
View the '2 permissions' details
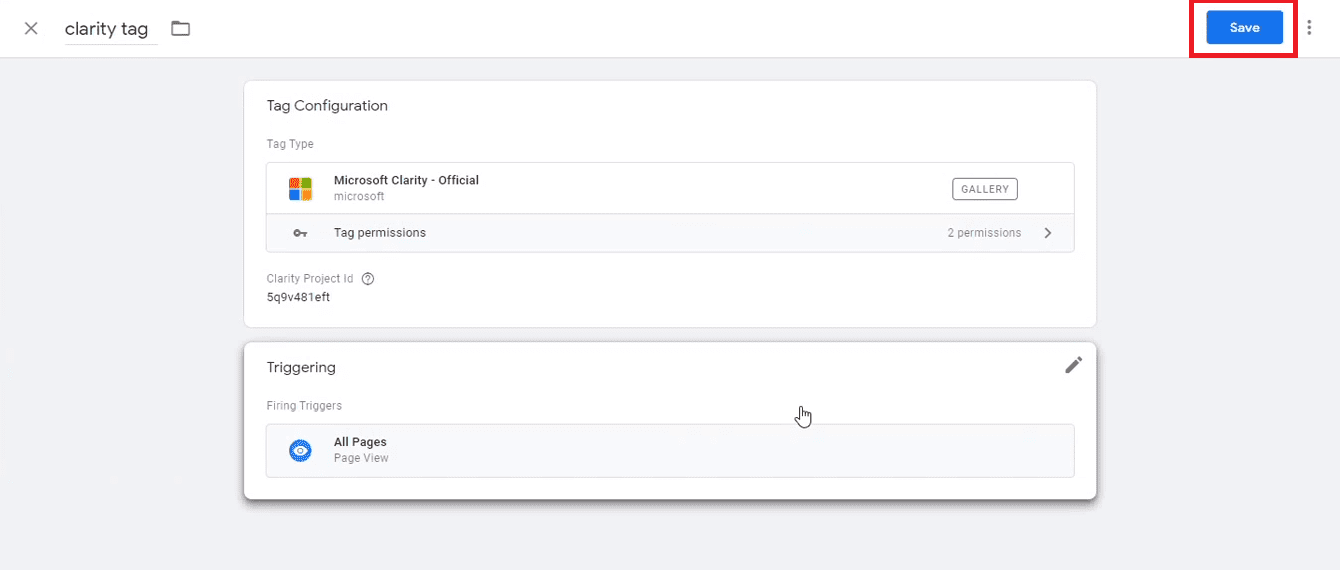point(984,233)
